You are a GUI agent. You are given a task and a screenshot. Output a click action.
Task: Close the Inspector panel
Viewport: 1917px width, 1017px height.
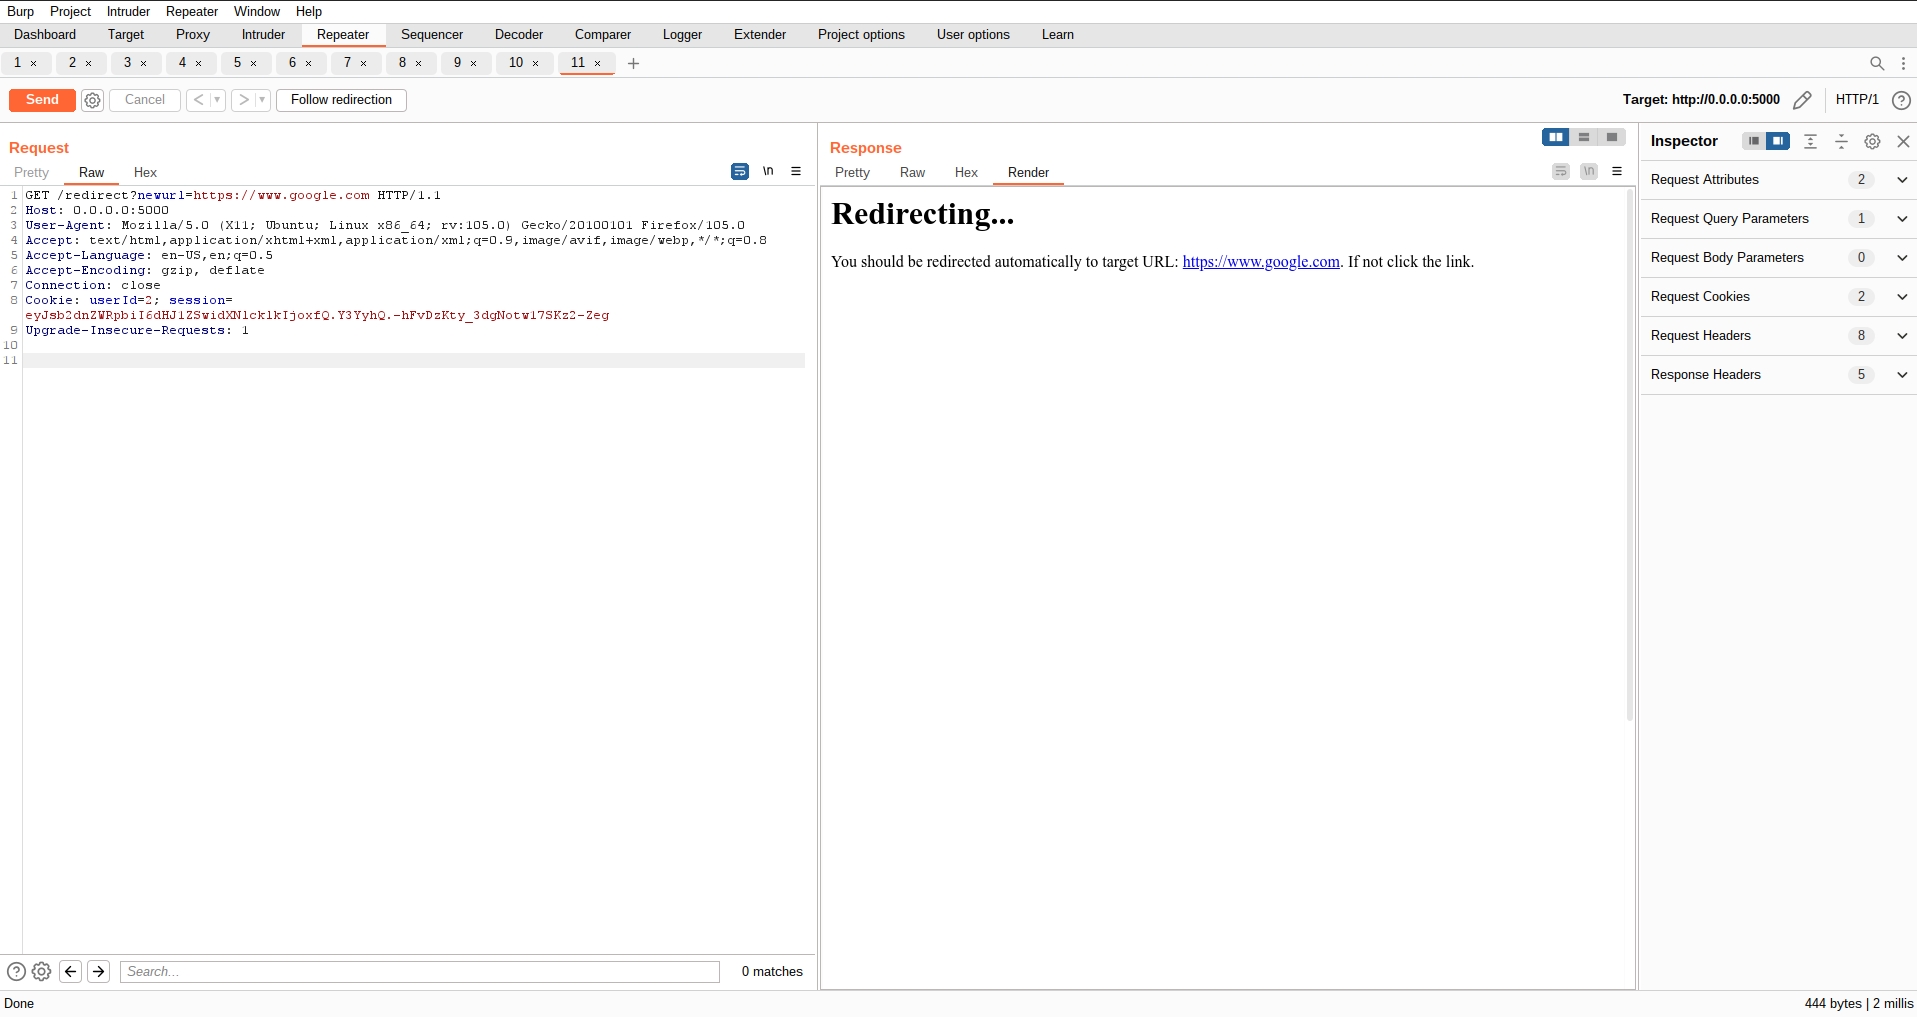[x=1903, y=142]
